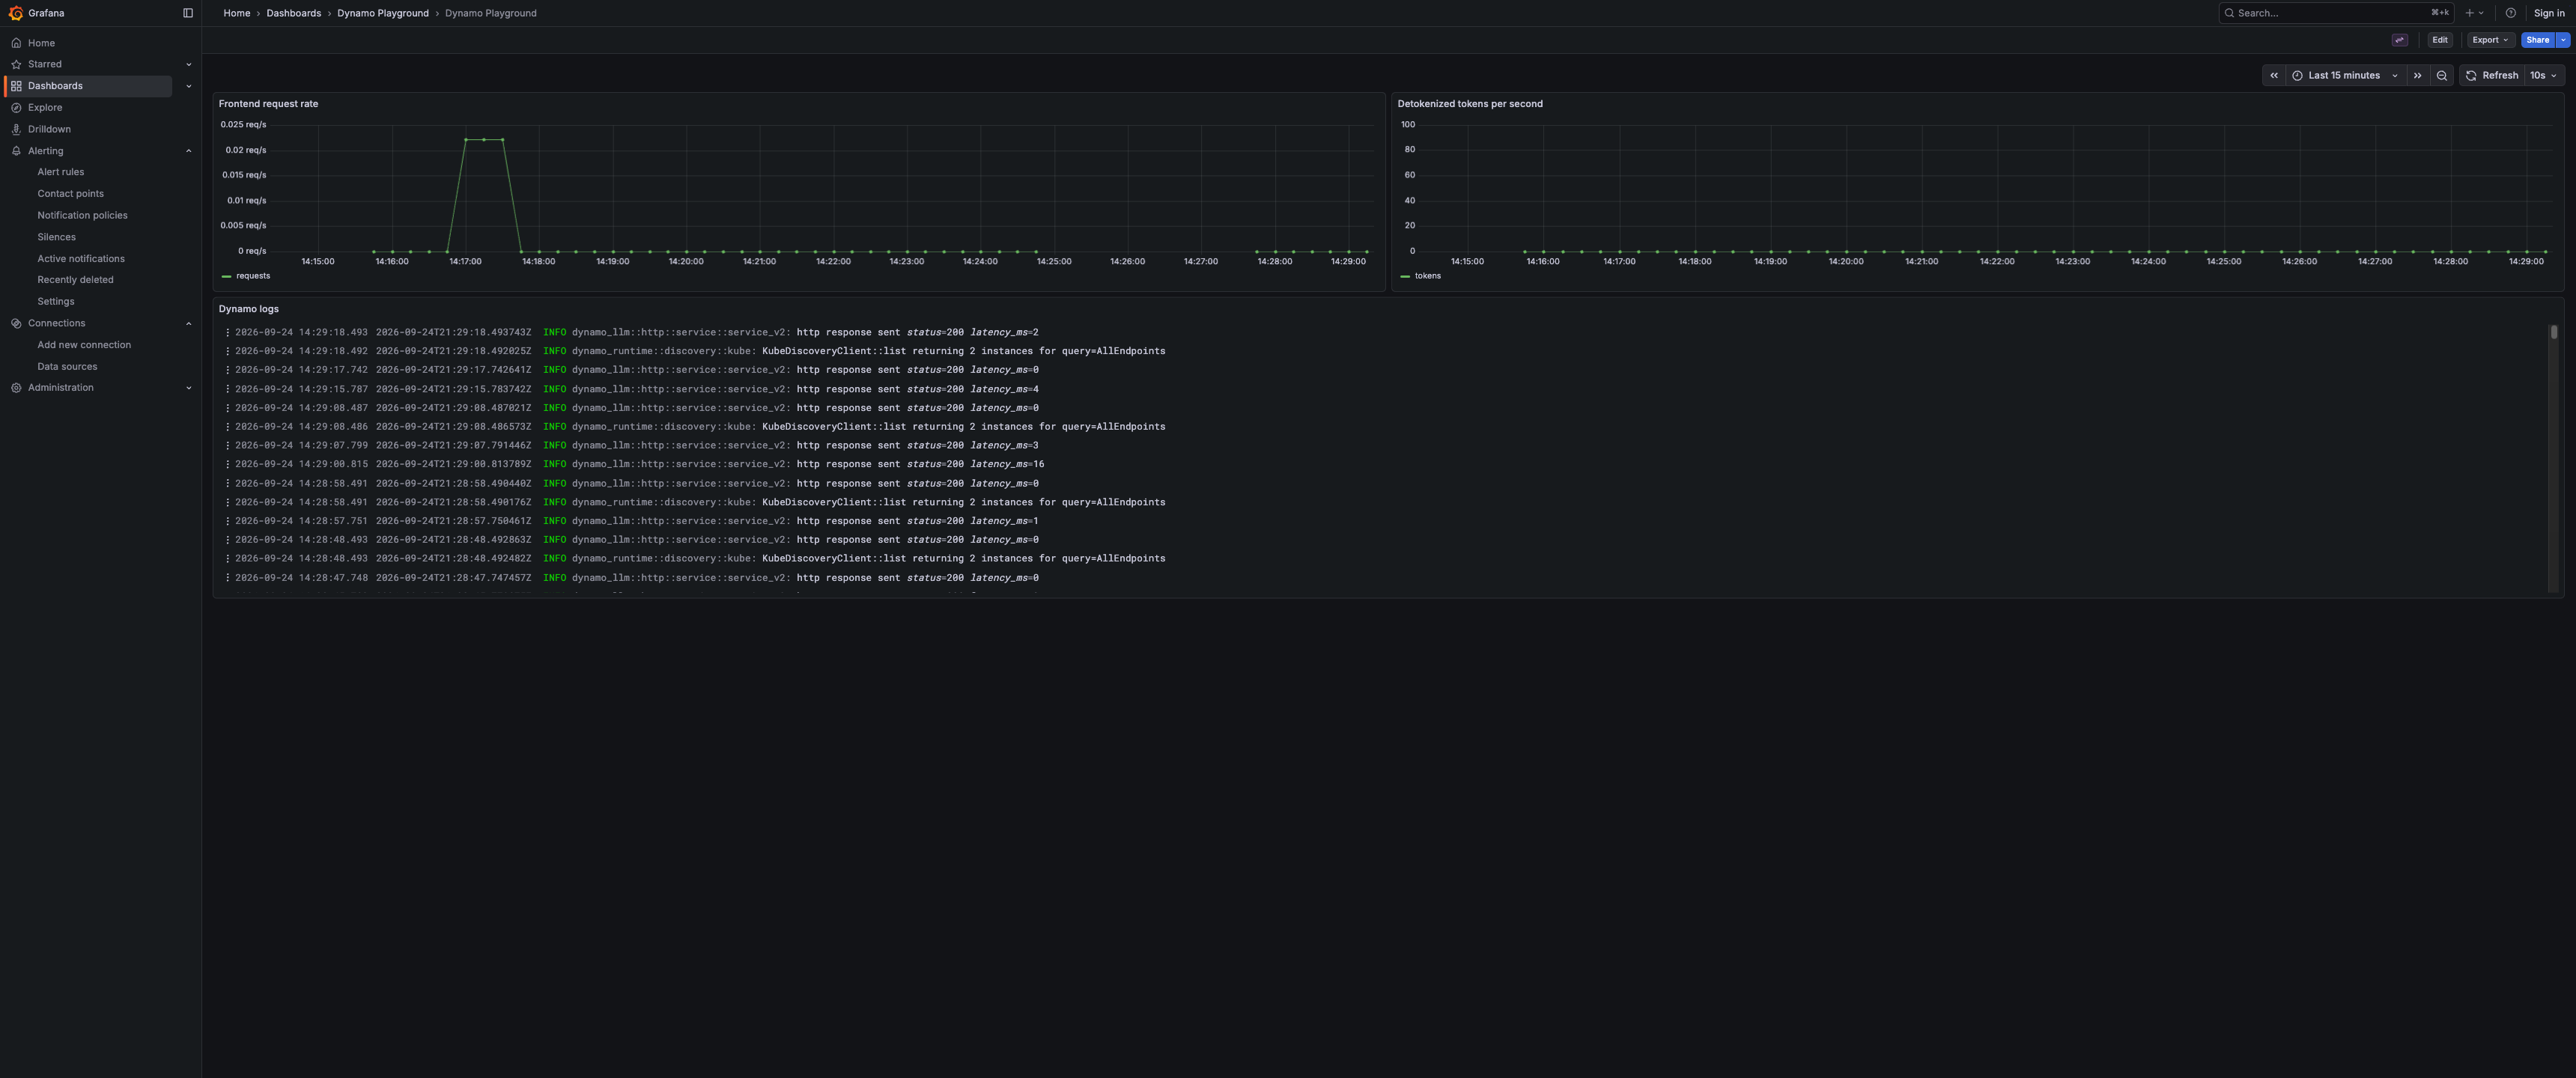
Task: Open Recently deleted alerts
Action: (75, 280)
